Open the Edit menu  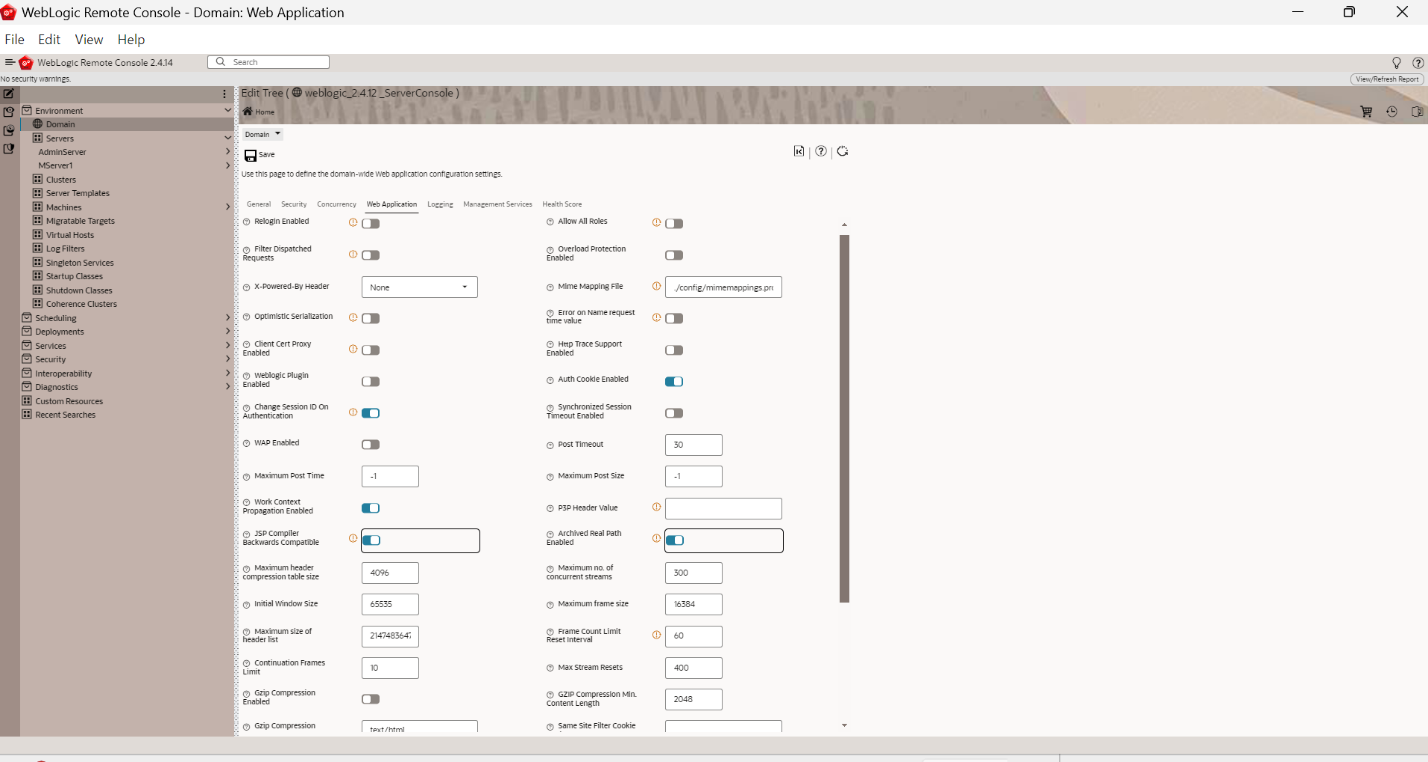click(49, 39)
